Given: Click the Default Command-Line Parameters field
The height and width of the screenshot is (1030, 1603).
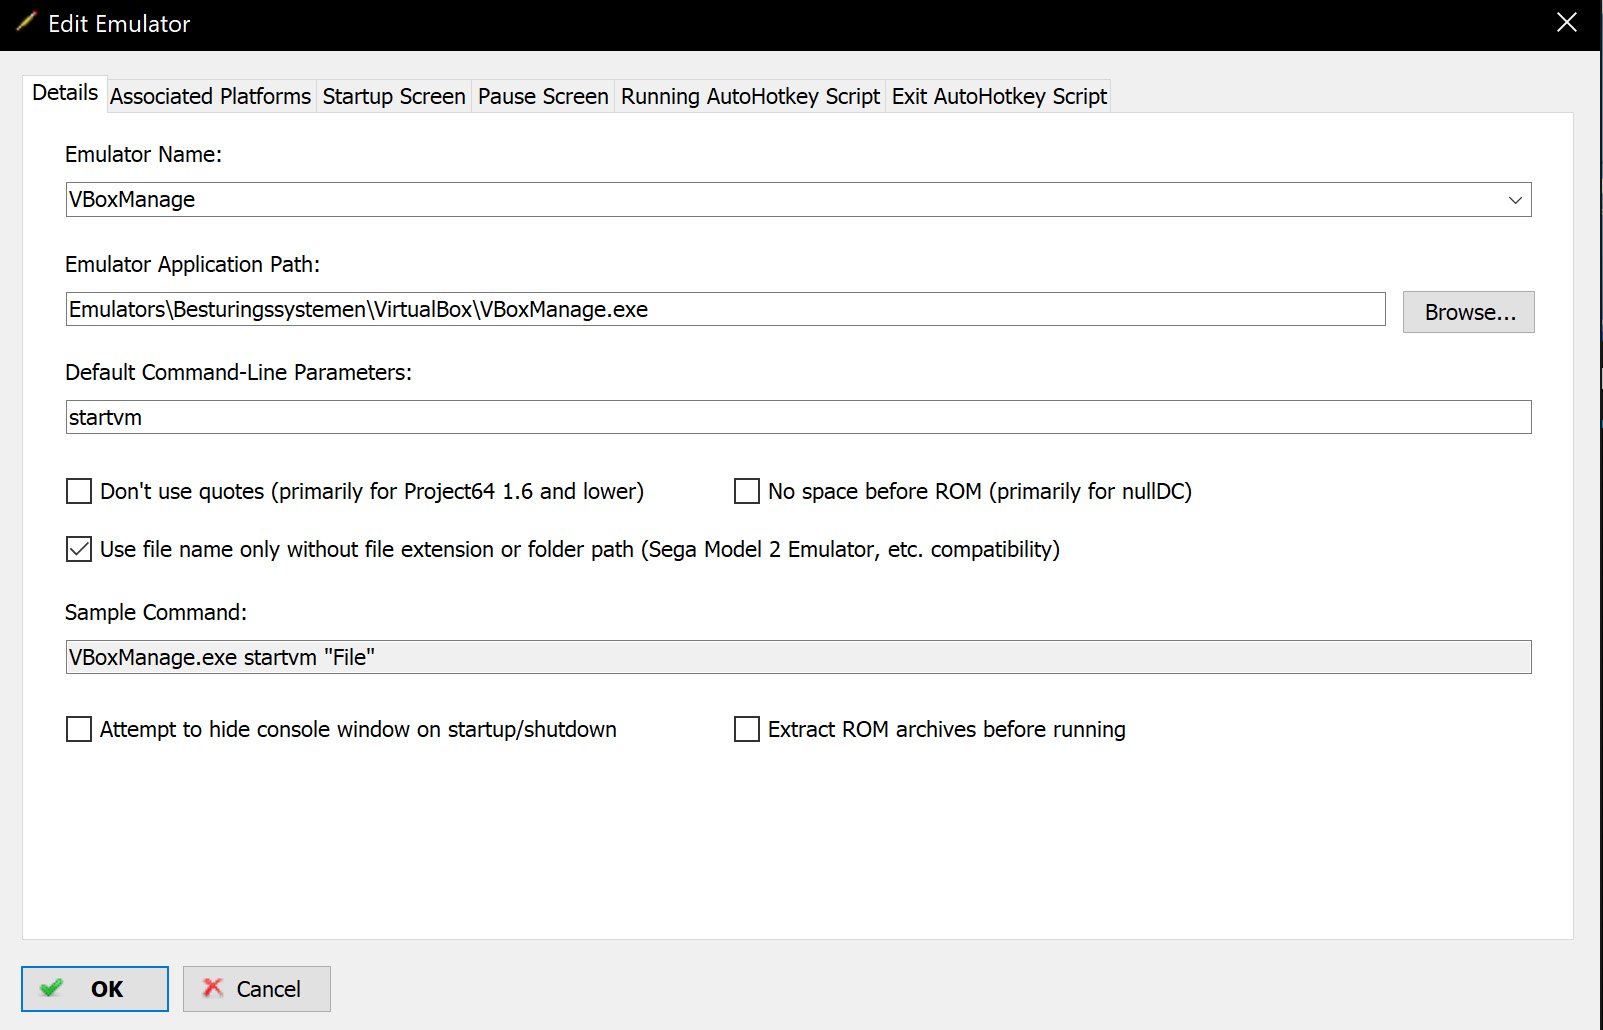Looking at the screenshot, I should 798,417.
